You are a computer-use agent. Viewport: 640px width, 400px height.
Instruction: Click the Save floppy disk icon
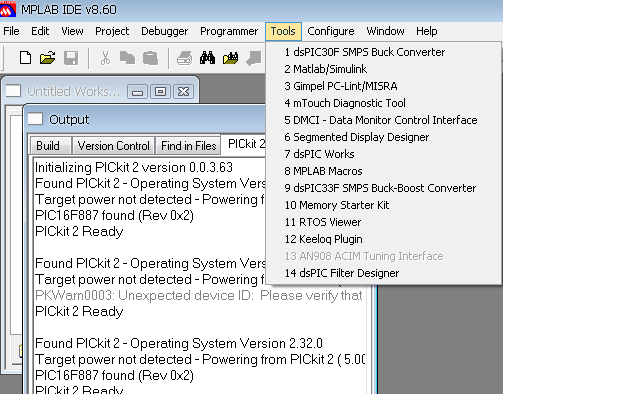coord(71,58)
